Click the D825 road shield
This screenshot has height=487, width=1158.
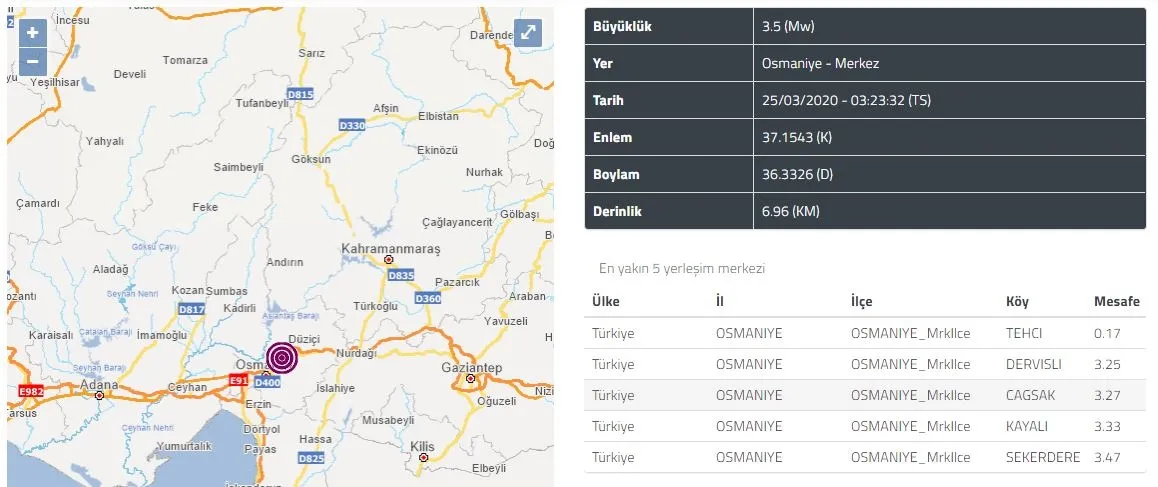311,458
